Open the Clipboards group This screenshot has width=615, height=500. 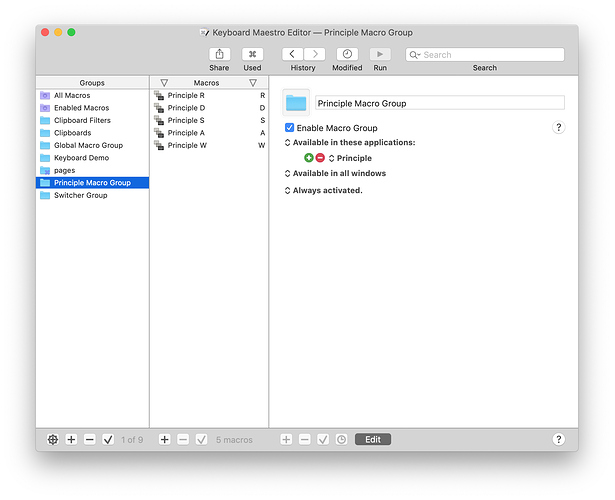tap(92, 133)
